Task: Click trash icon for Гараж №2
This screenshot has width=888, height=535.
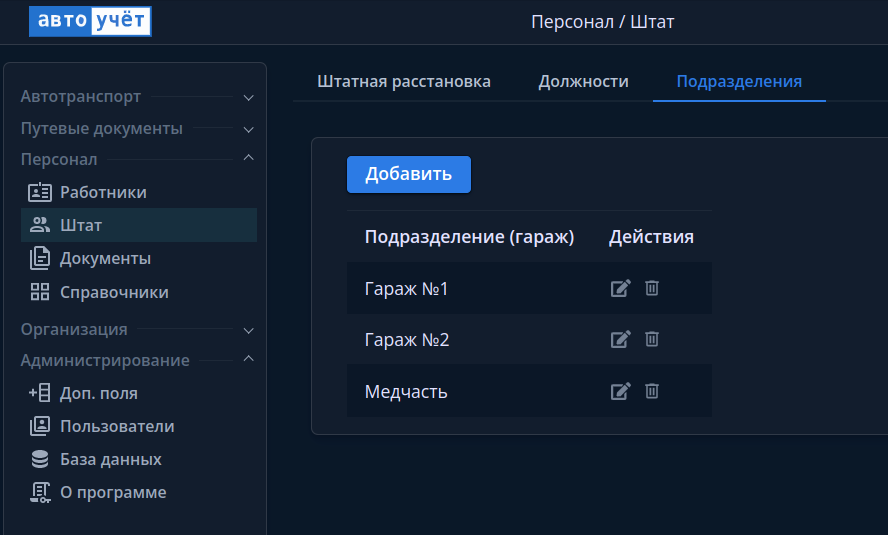Action: [x=652, y=339]
